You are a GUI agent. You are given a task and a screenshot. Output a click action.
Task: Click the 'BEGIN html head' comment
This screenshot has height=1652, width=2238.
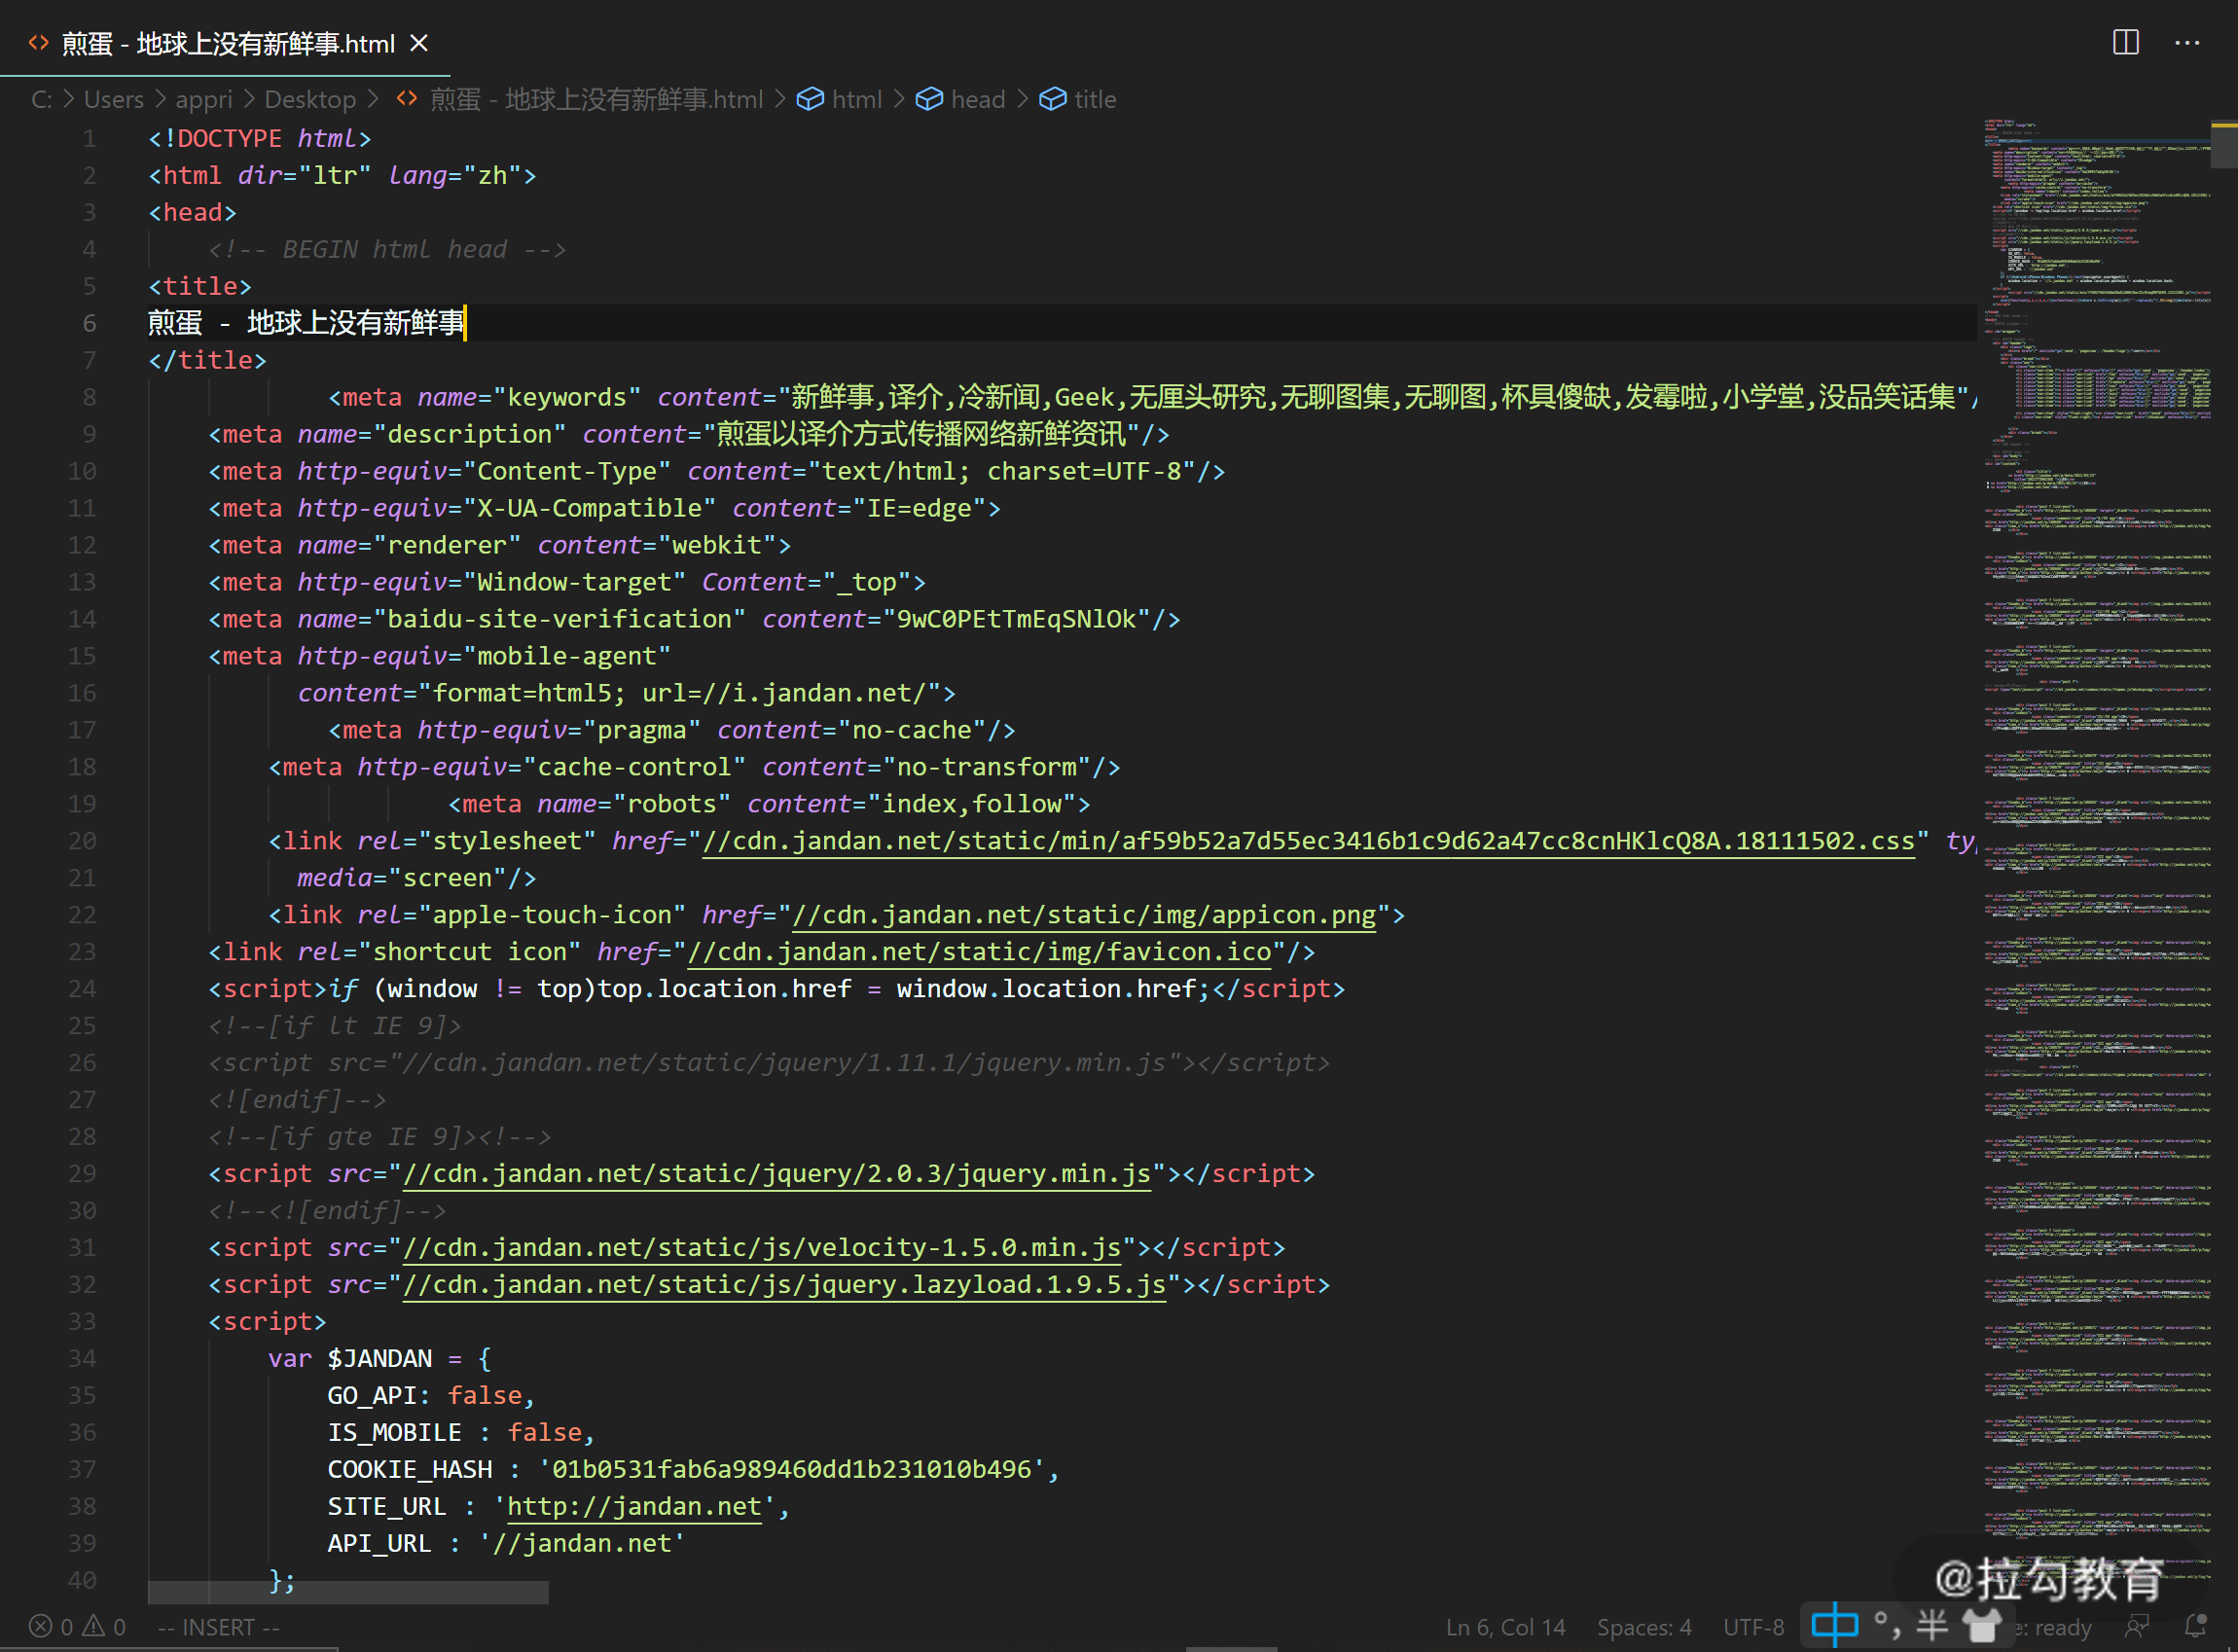387,249
